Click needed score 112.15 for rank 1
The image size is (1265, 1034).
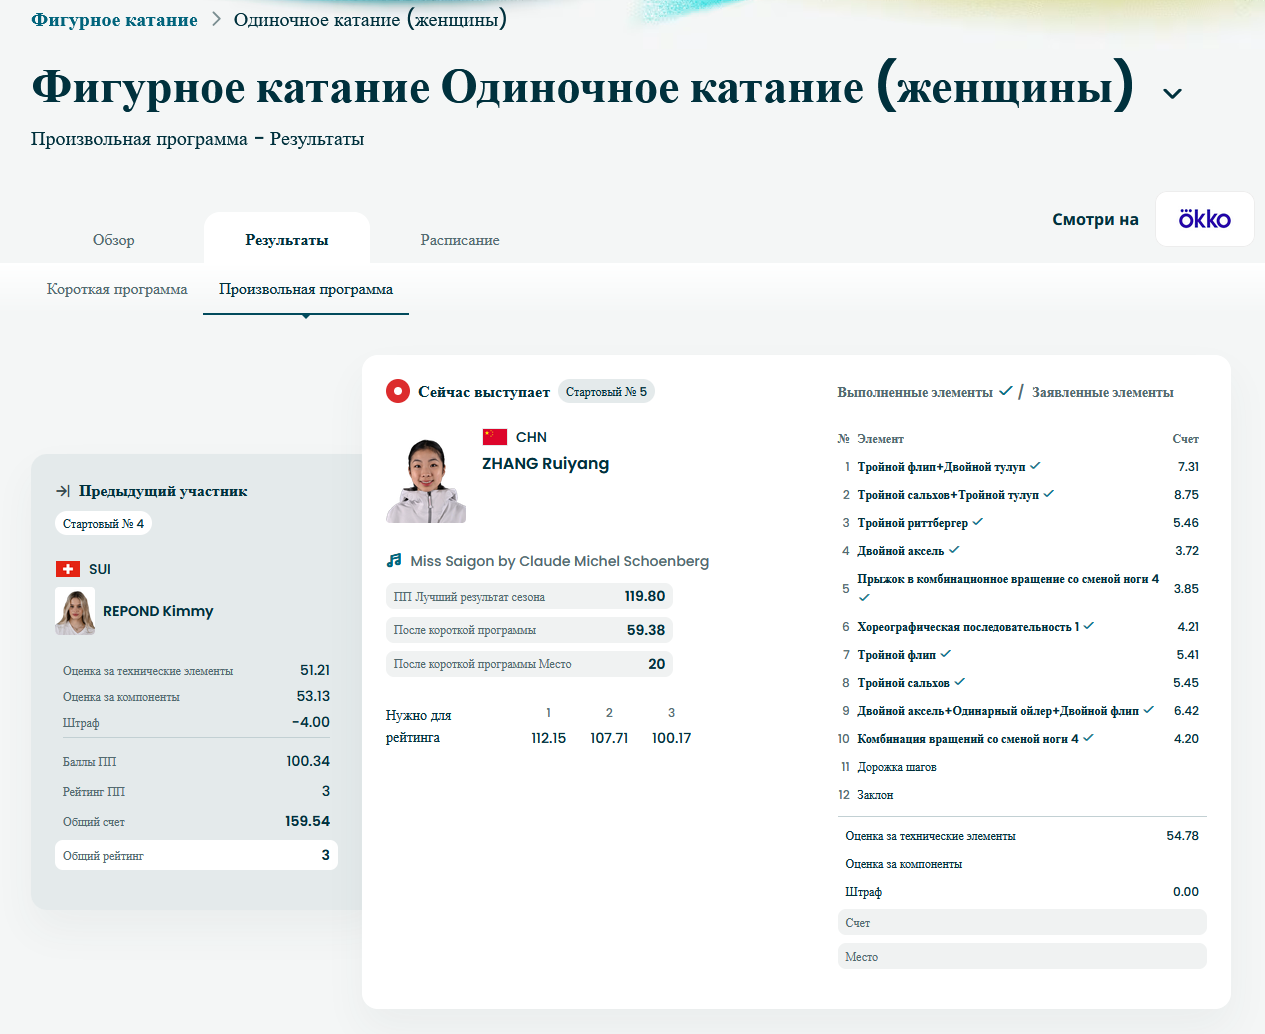[x=548, y=738]
